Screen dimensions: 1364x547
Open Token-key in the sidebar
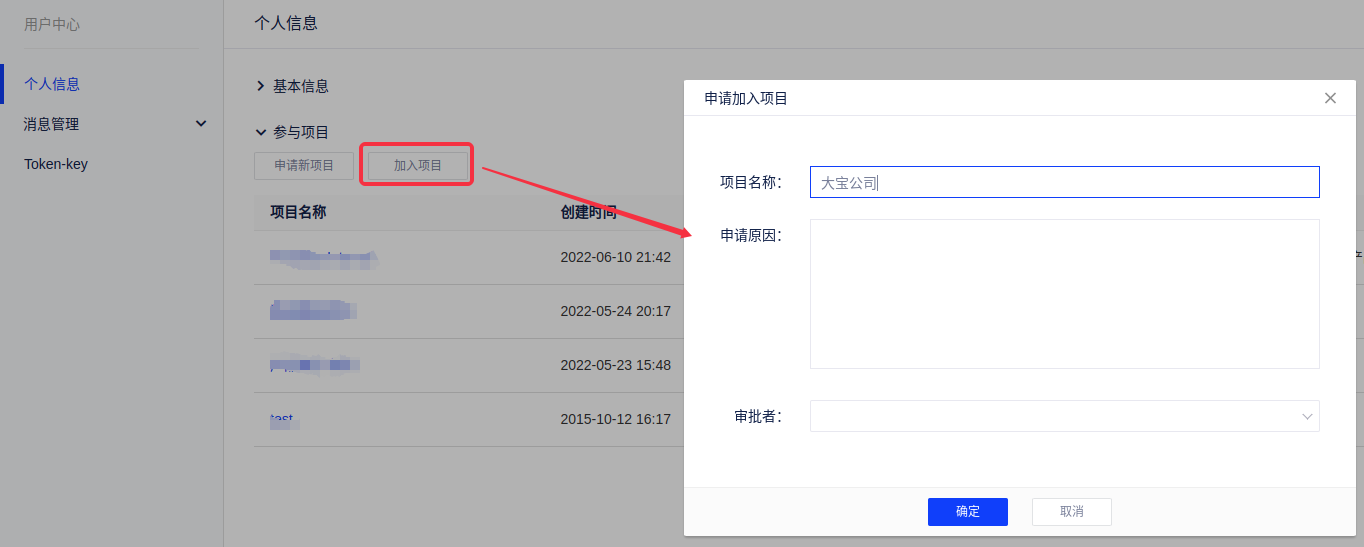click(56, 164)
